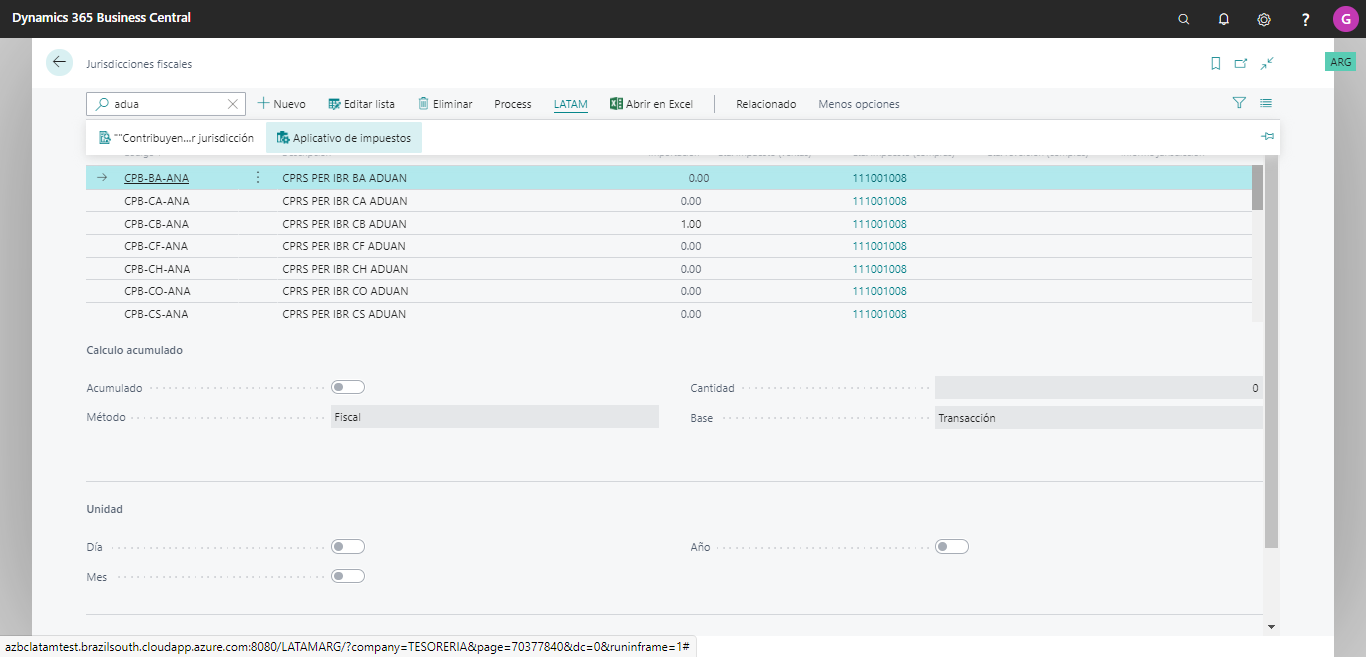Viewport: 1366px width, 657px height.
Task: Toggle the Mes switch
Action: 348,576
